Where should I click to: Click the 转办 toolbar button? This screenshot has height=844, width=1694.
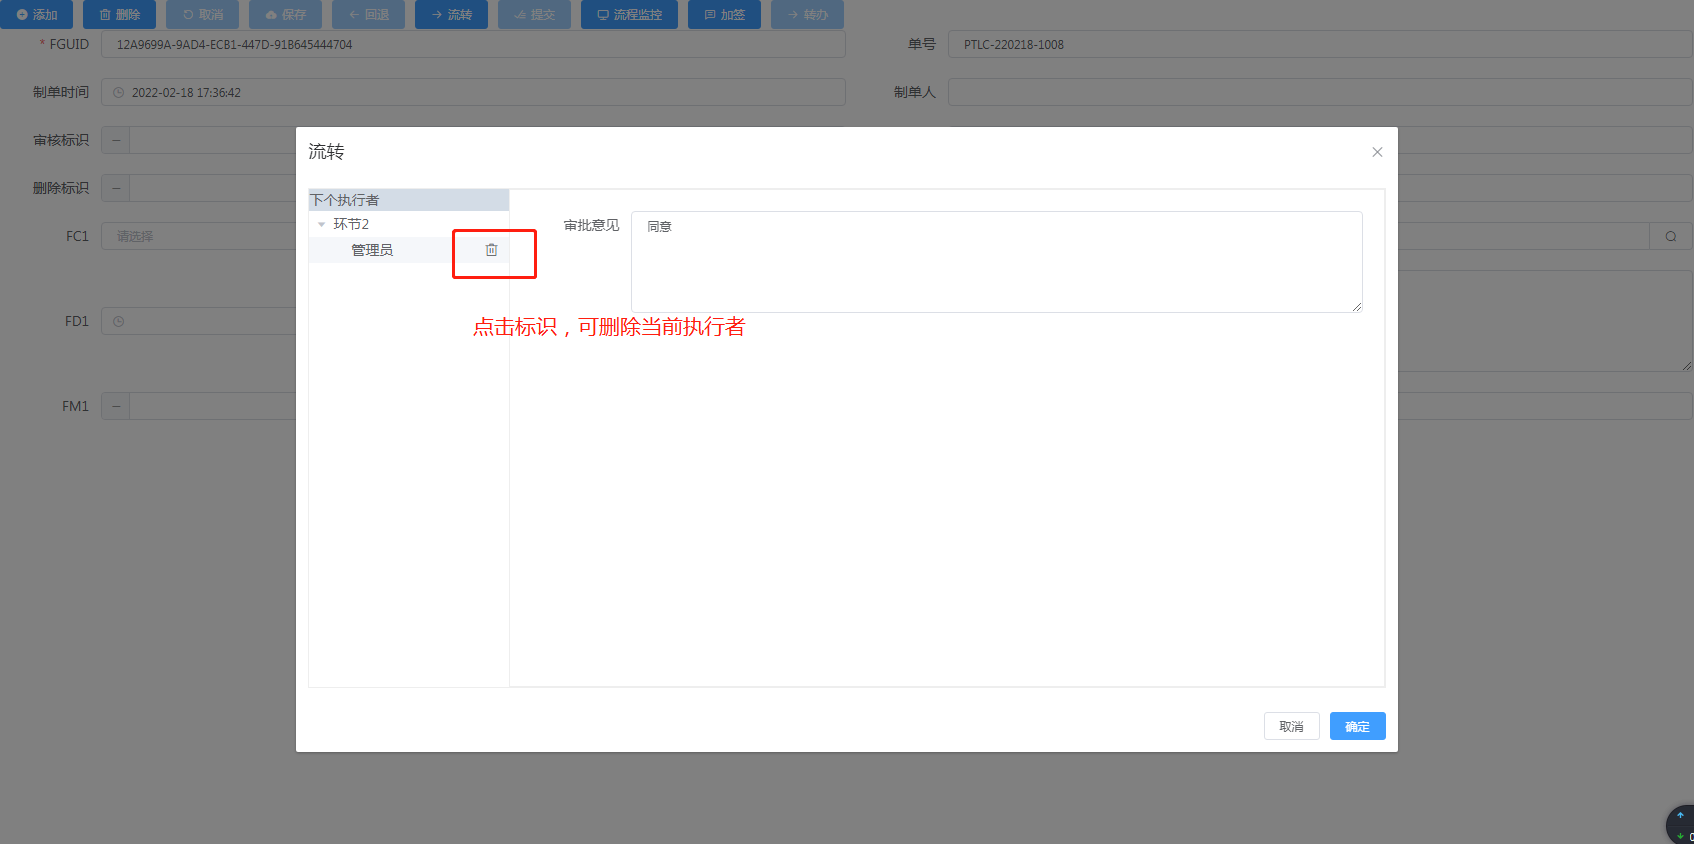(807, 15)
